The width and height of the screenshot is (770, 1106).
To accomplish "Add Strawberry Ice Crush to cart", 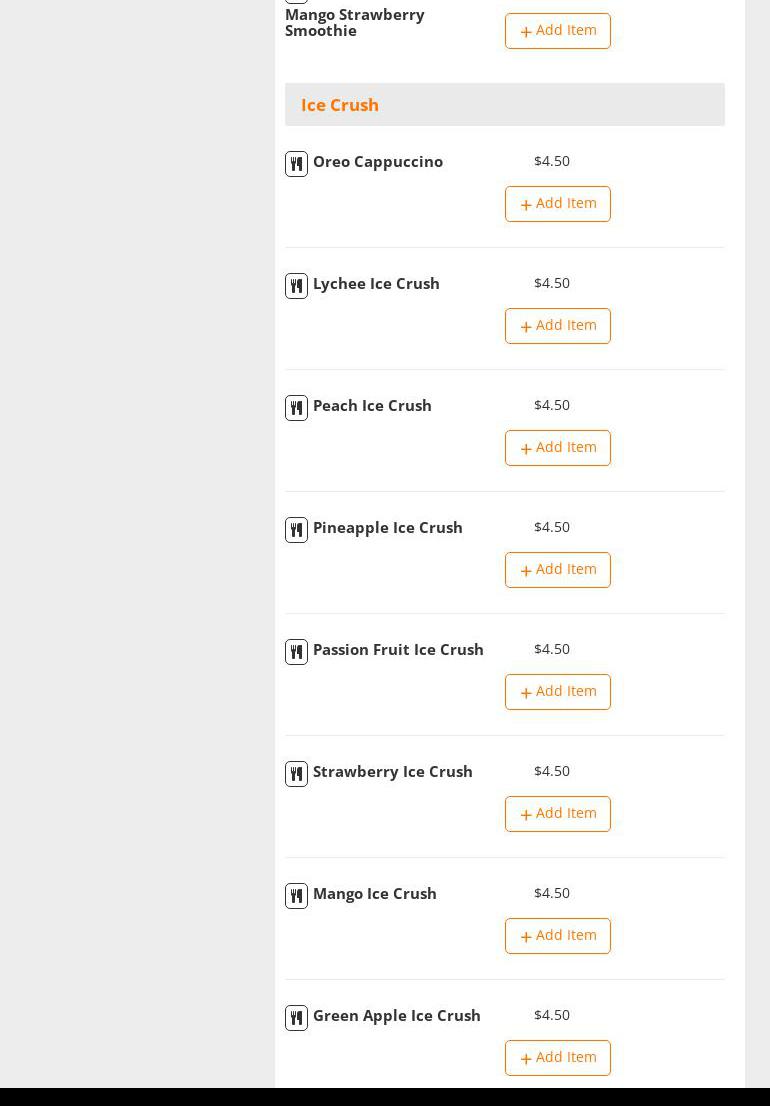I will (557, 814).
